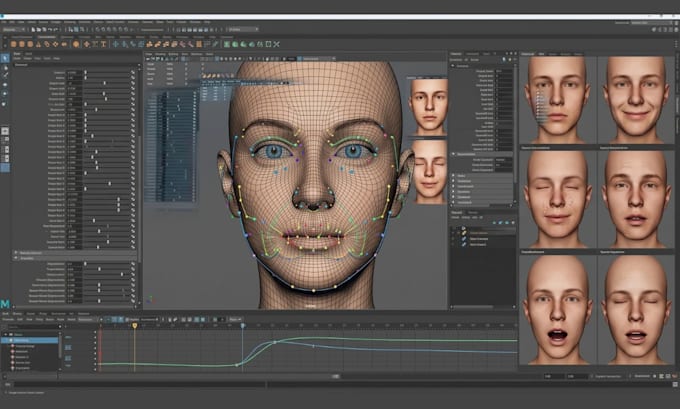Open the Help menu in the main menu bar

tap(207, 22)
